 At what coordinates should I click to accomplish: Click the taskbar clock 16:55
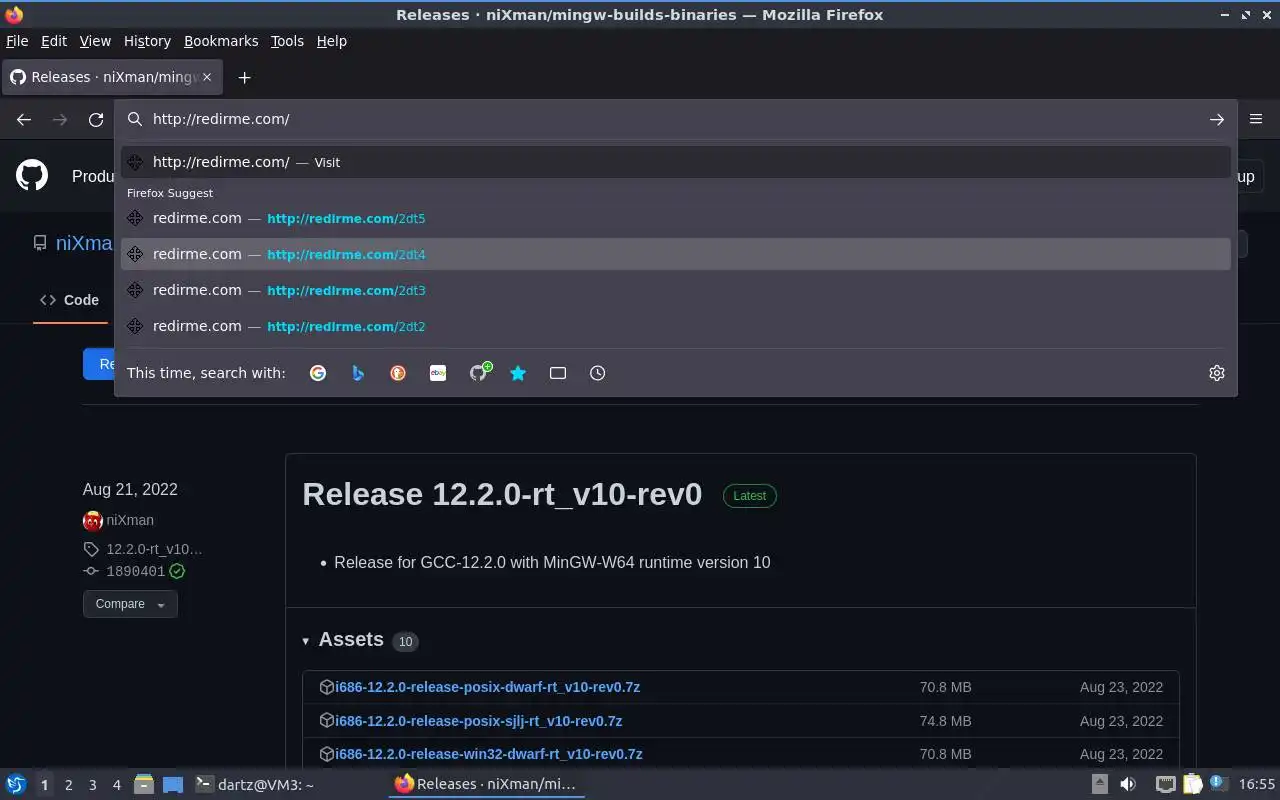[x=1257, y=784]
